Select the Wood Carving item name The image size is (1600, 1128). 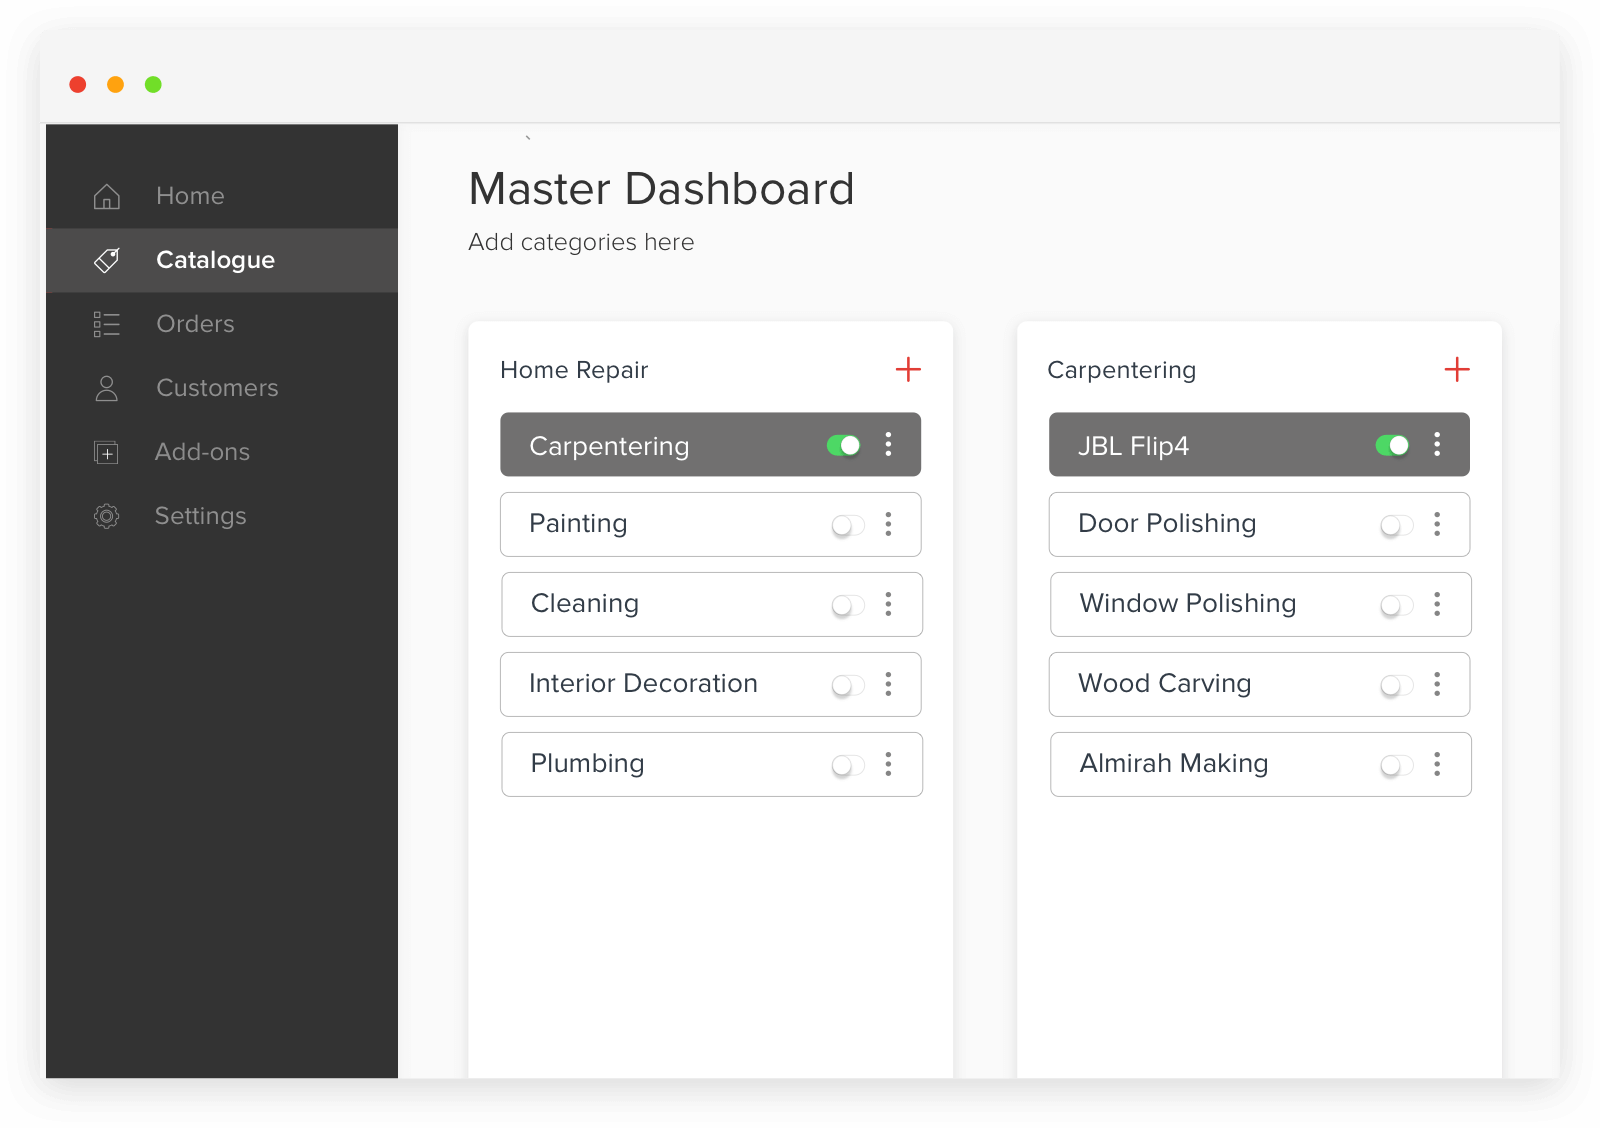pyautogui.click(x=1164, y=684)
